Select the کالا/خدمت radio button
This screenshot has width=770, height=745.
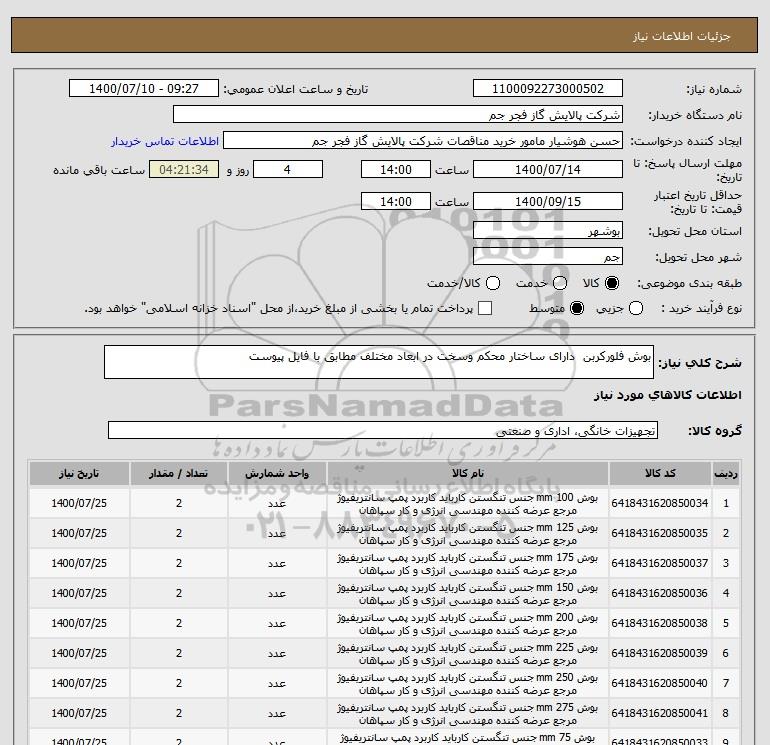pos(493,283)
